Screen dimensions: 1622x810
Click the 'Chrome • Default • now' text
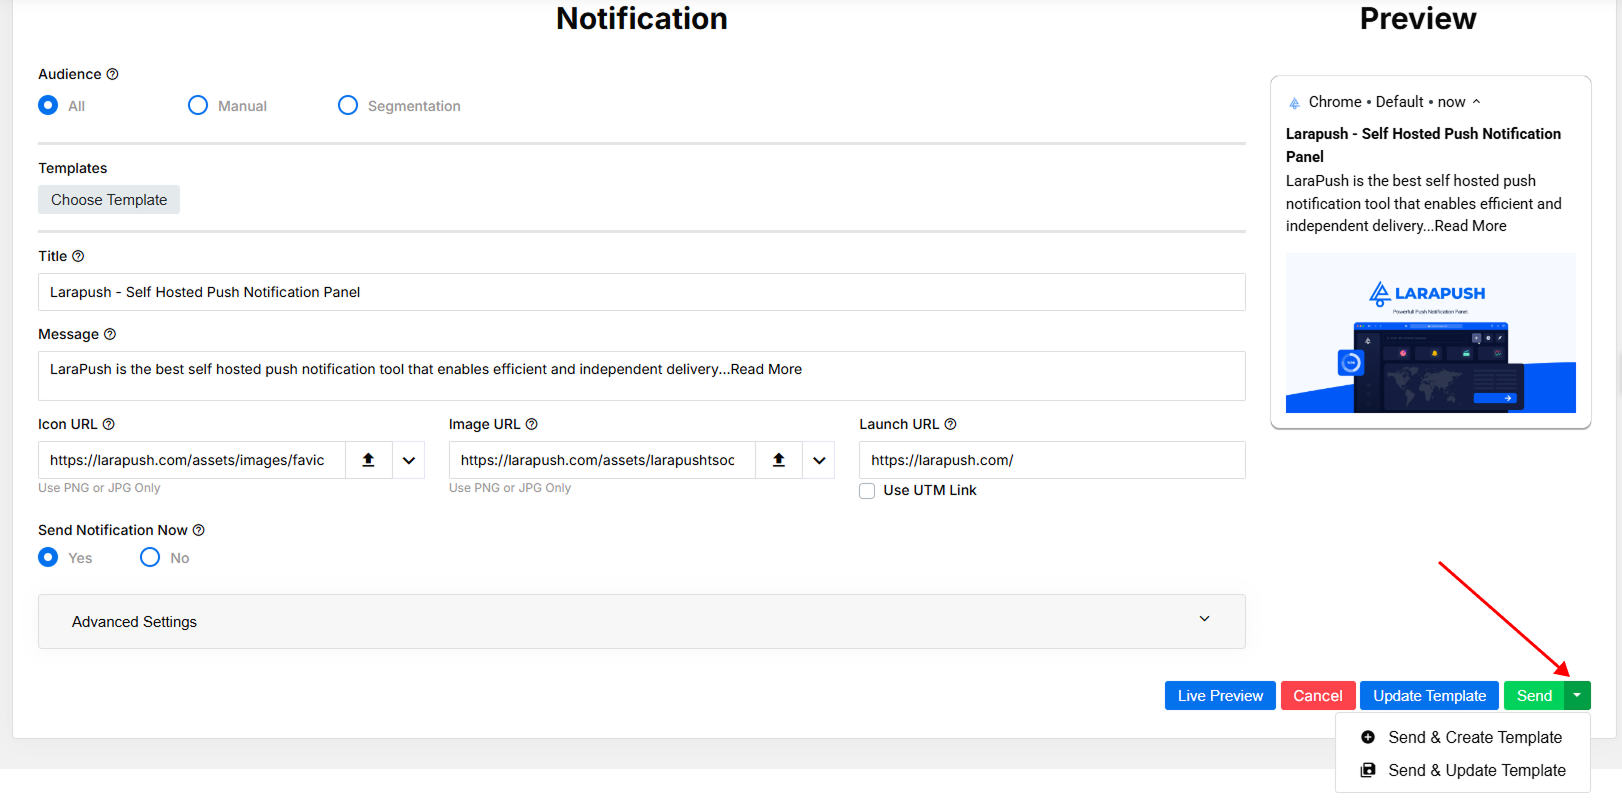pyautogui.click(x=1387, y=102)
